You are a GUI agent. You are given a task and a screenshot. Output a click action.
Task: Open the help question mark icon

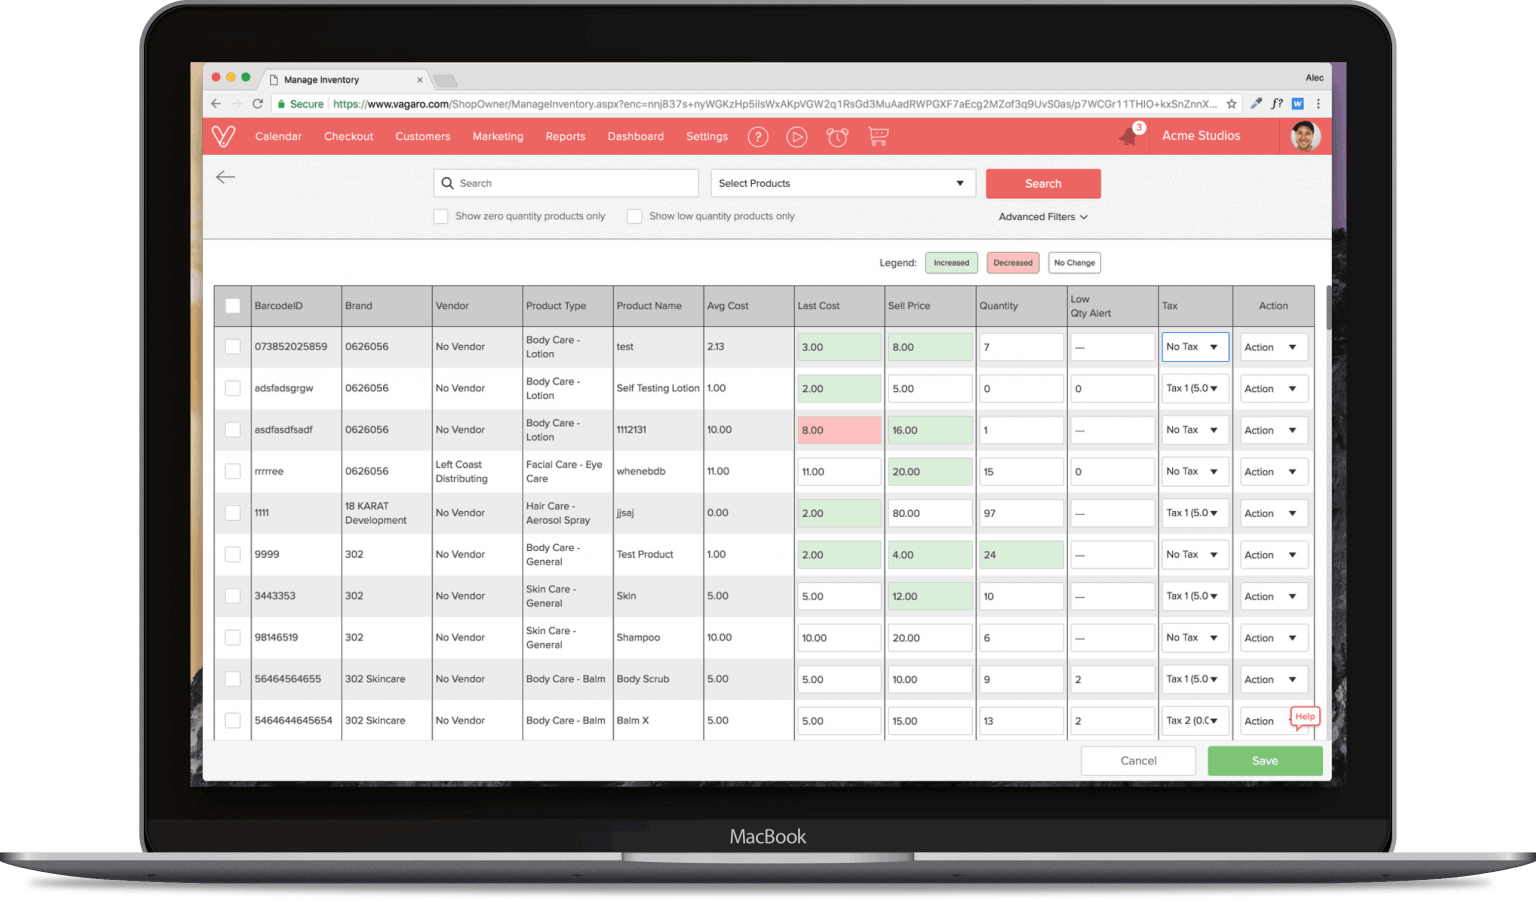click(757, 137)
